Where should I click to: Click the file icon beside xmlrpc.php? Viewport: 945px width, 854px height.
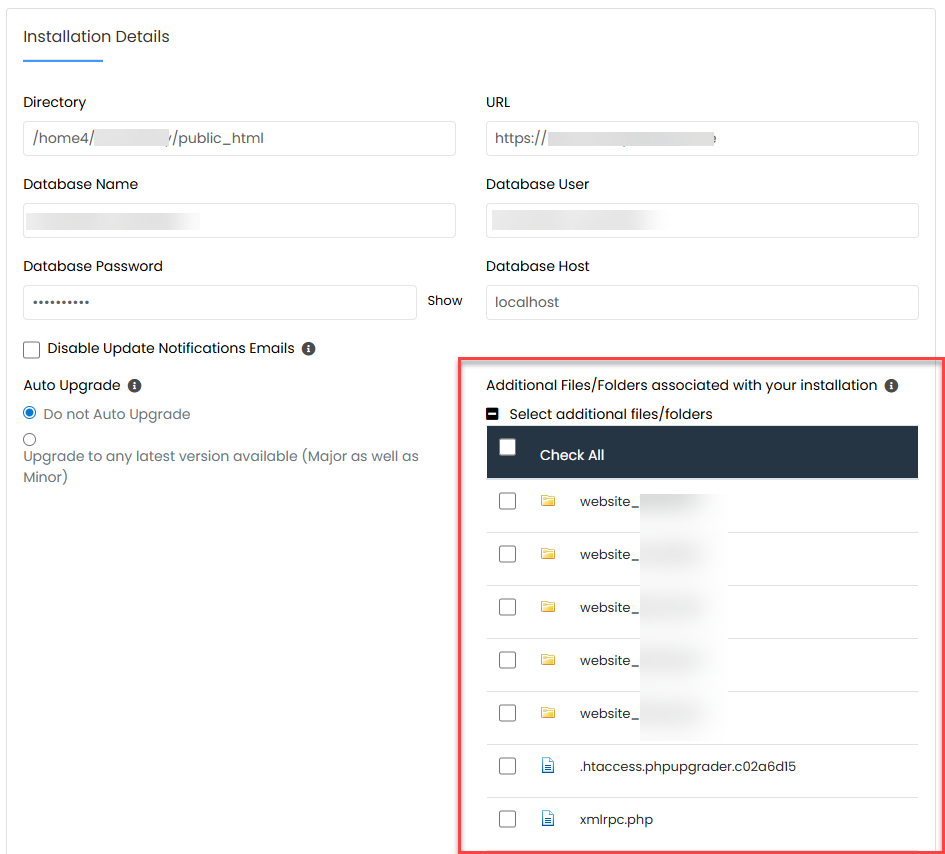(547, 818)
